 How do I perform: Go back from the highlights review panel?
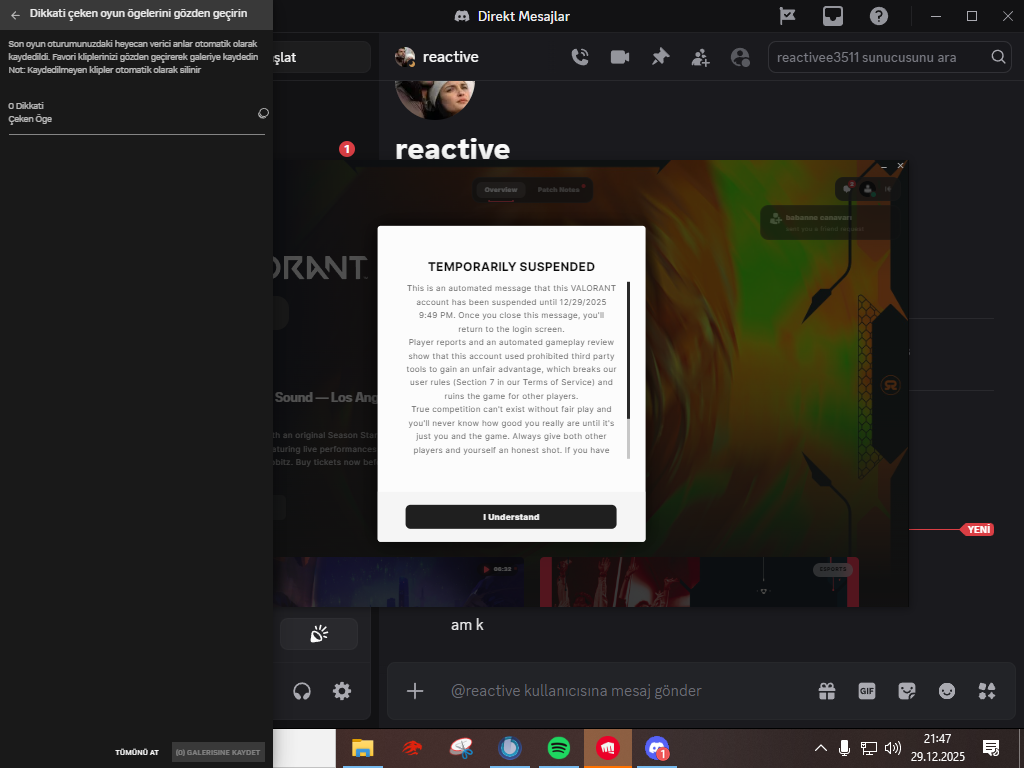tap(16, 15)
